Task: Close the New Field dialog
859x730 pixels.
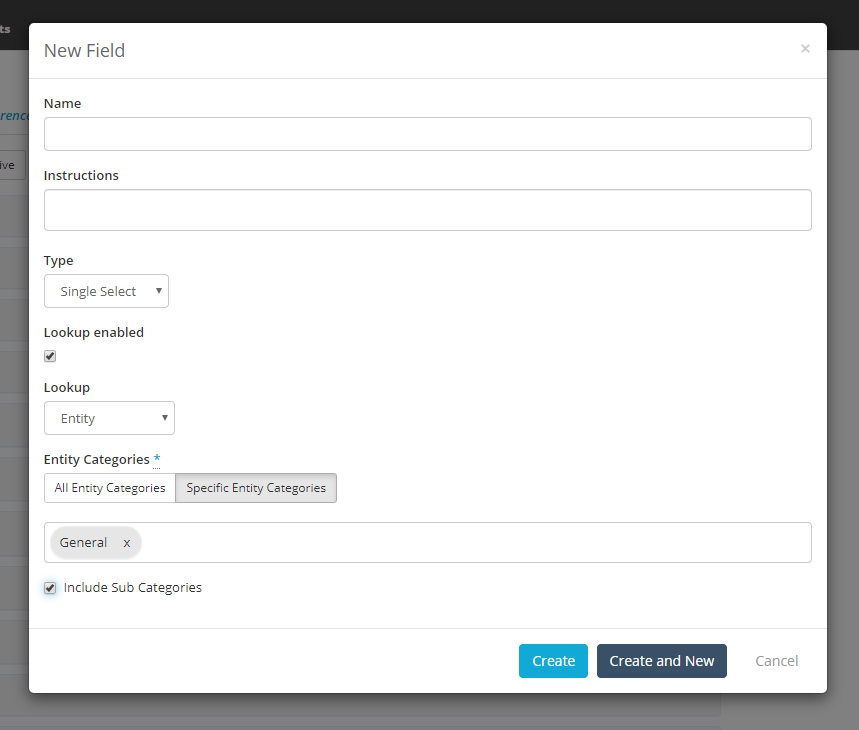Action: tap(805, 48)
